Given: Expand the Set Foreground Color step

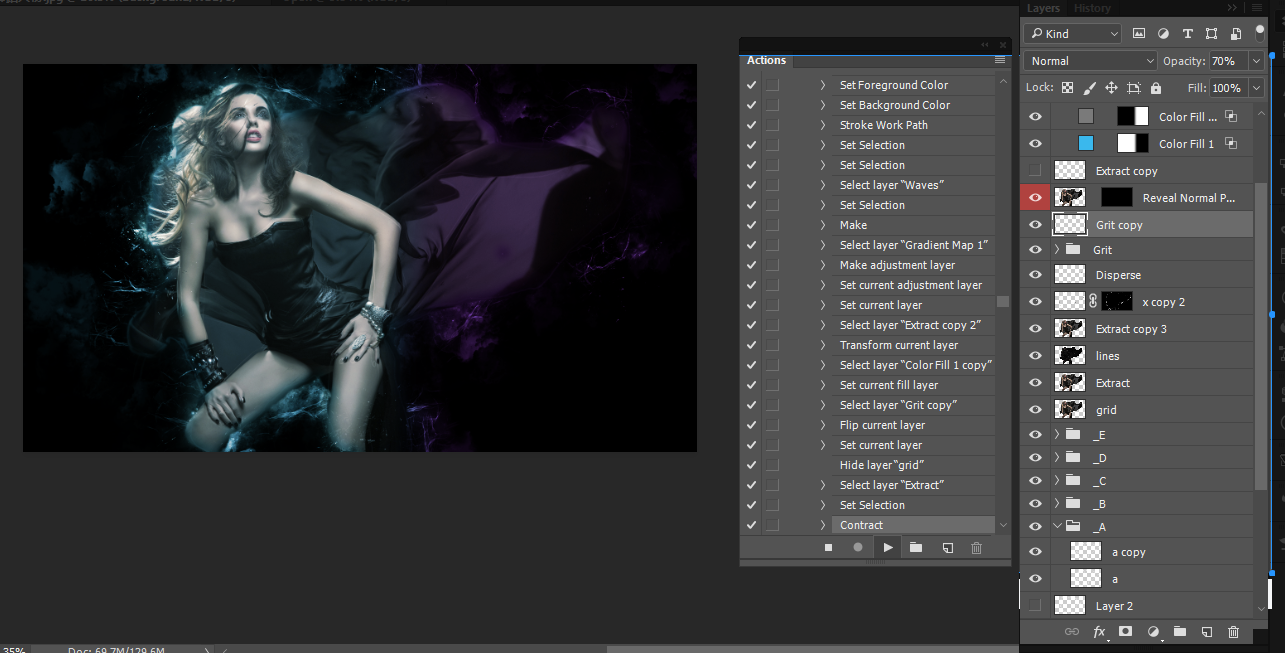Looking at the screenshot, I should (824, 85).
